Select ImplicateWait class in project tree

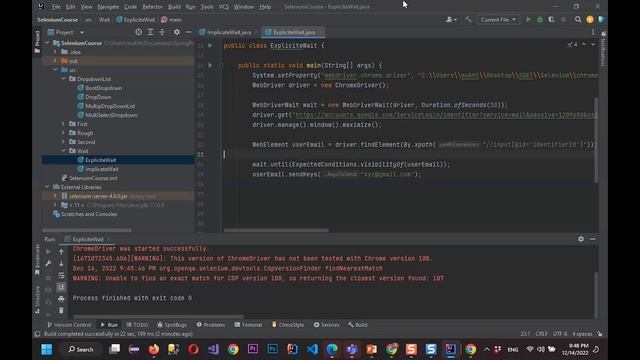[102, 169]
